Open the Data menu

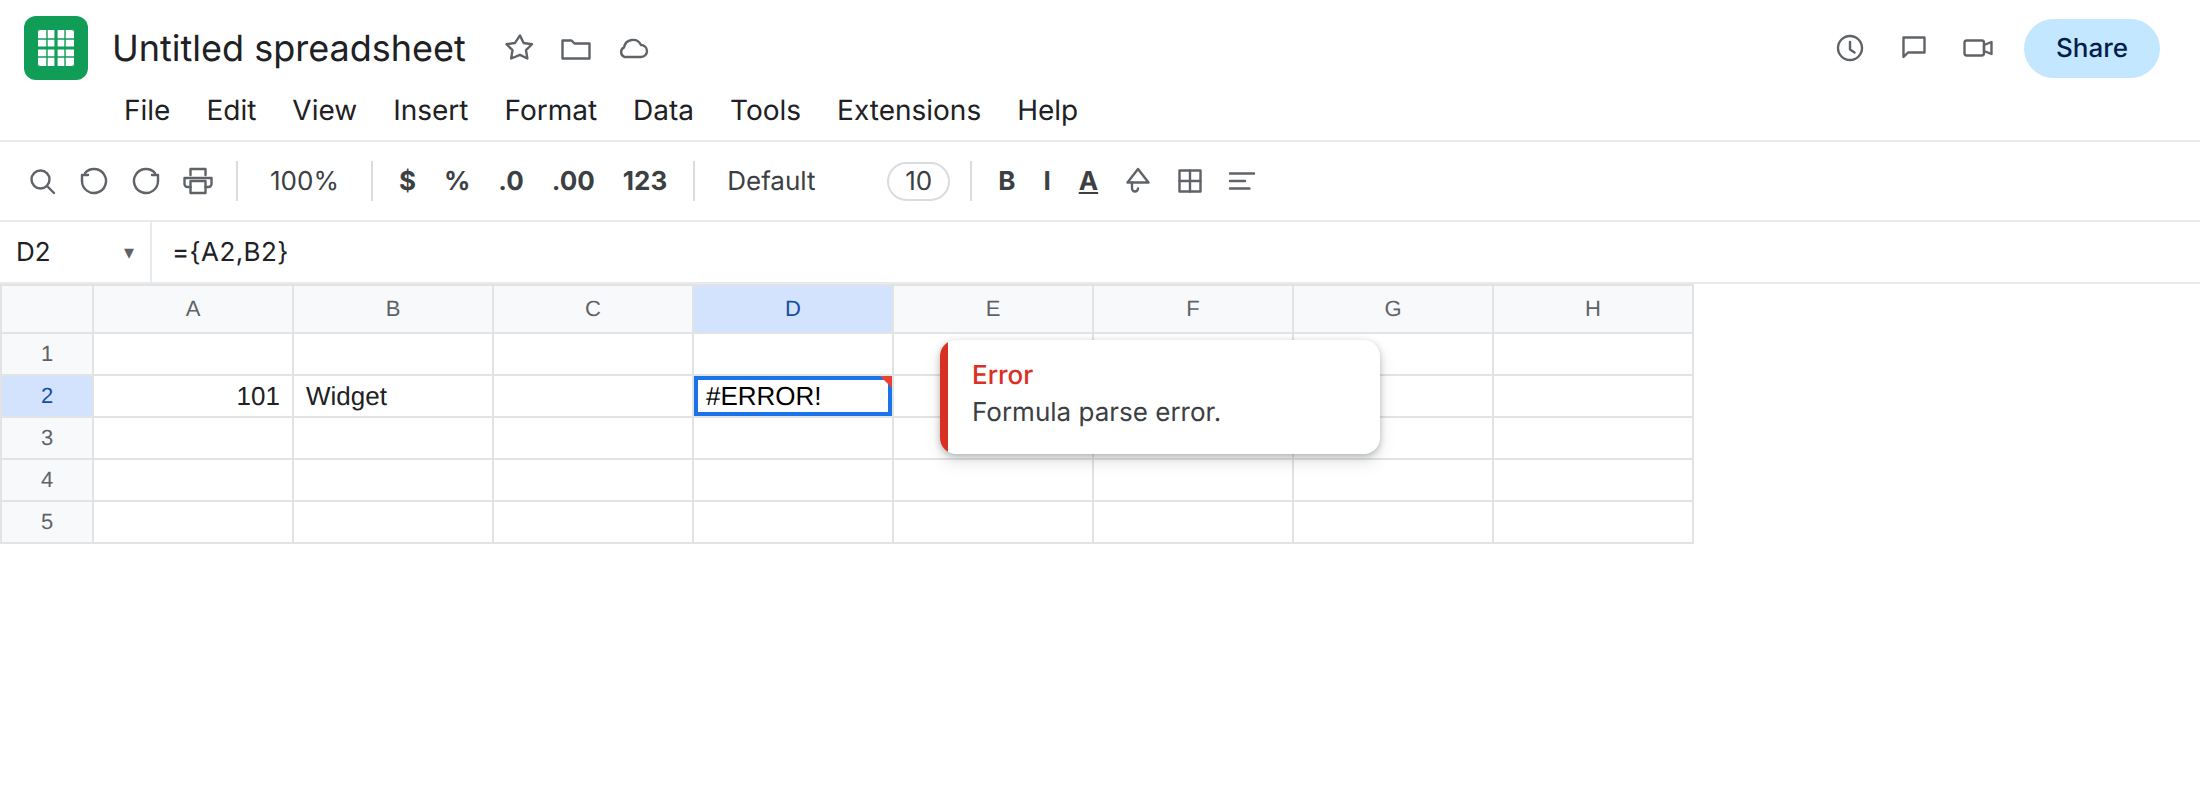(663, 110)
